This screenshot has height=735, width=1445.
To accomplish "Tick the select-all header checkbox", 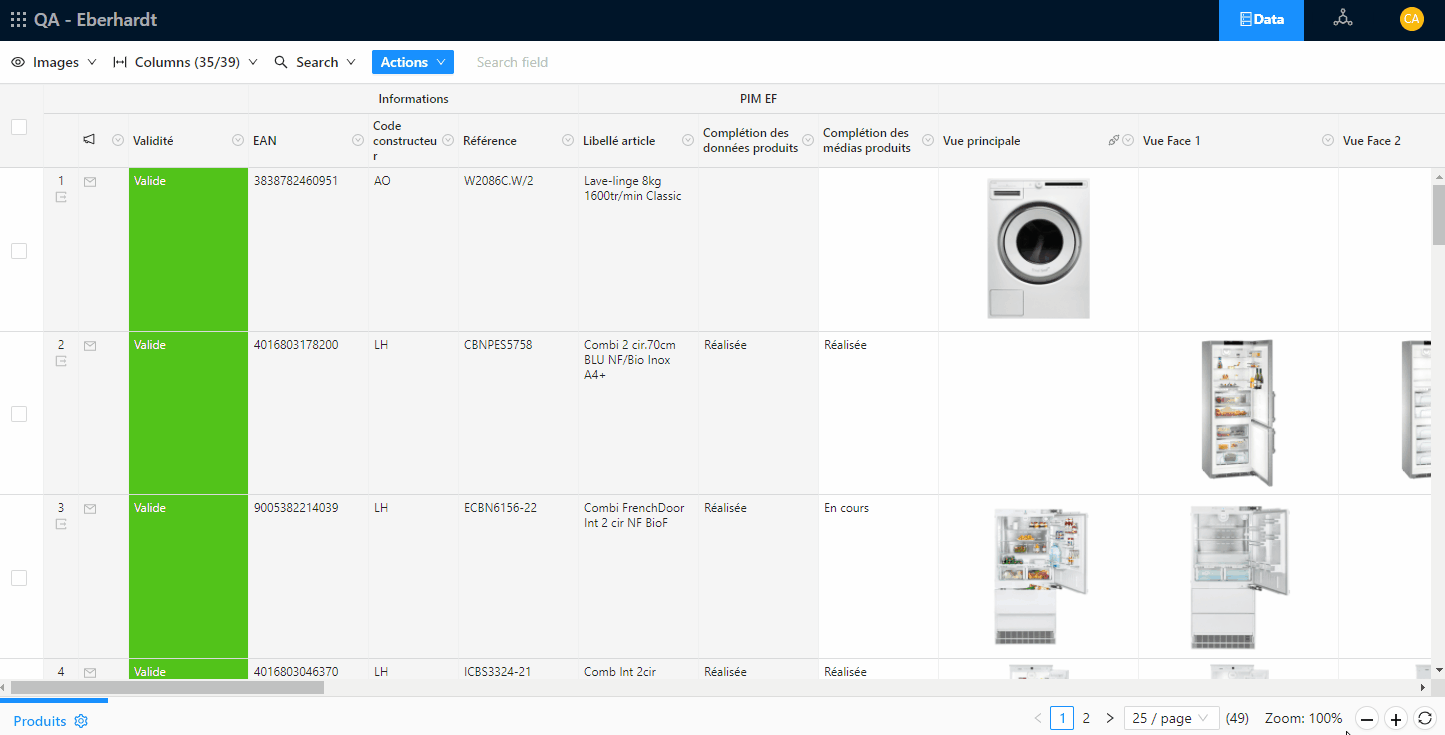I will tap(19, 127).
